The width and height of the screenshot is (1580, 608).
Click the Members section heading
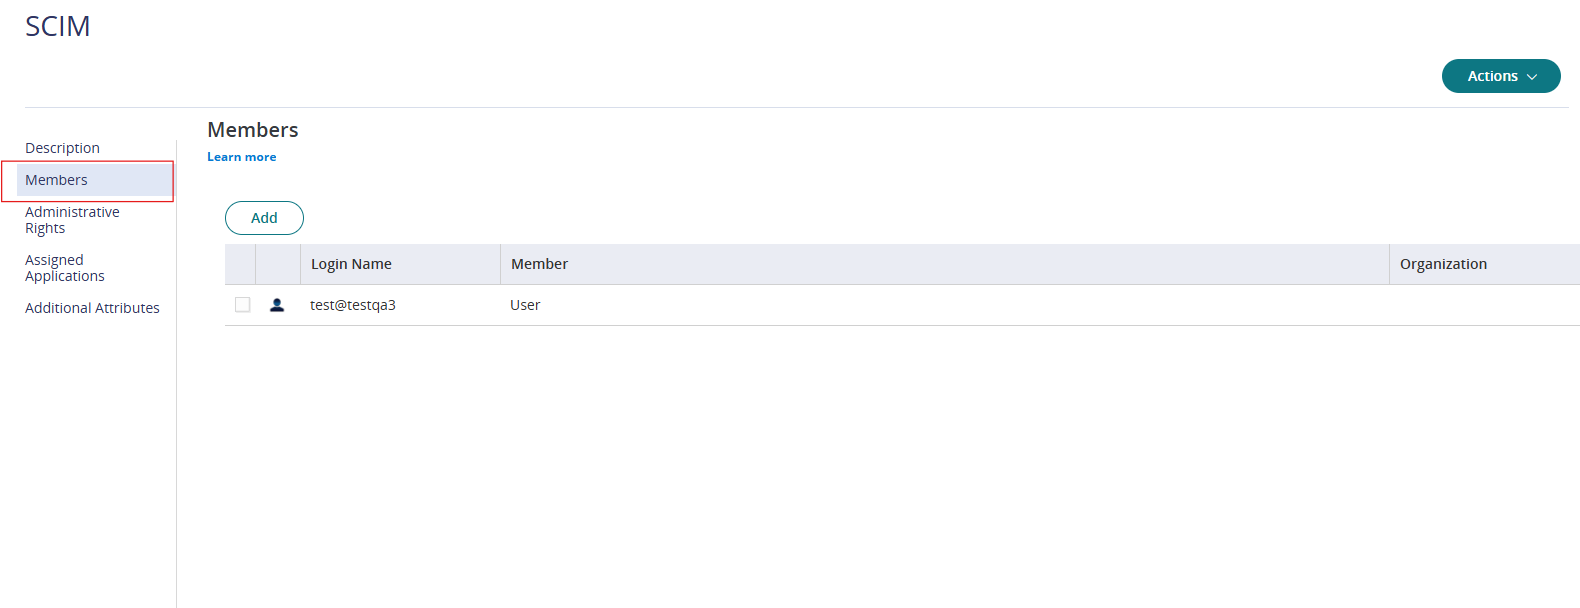253,130
